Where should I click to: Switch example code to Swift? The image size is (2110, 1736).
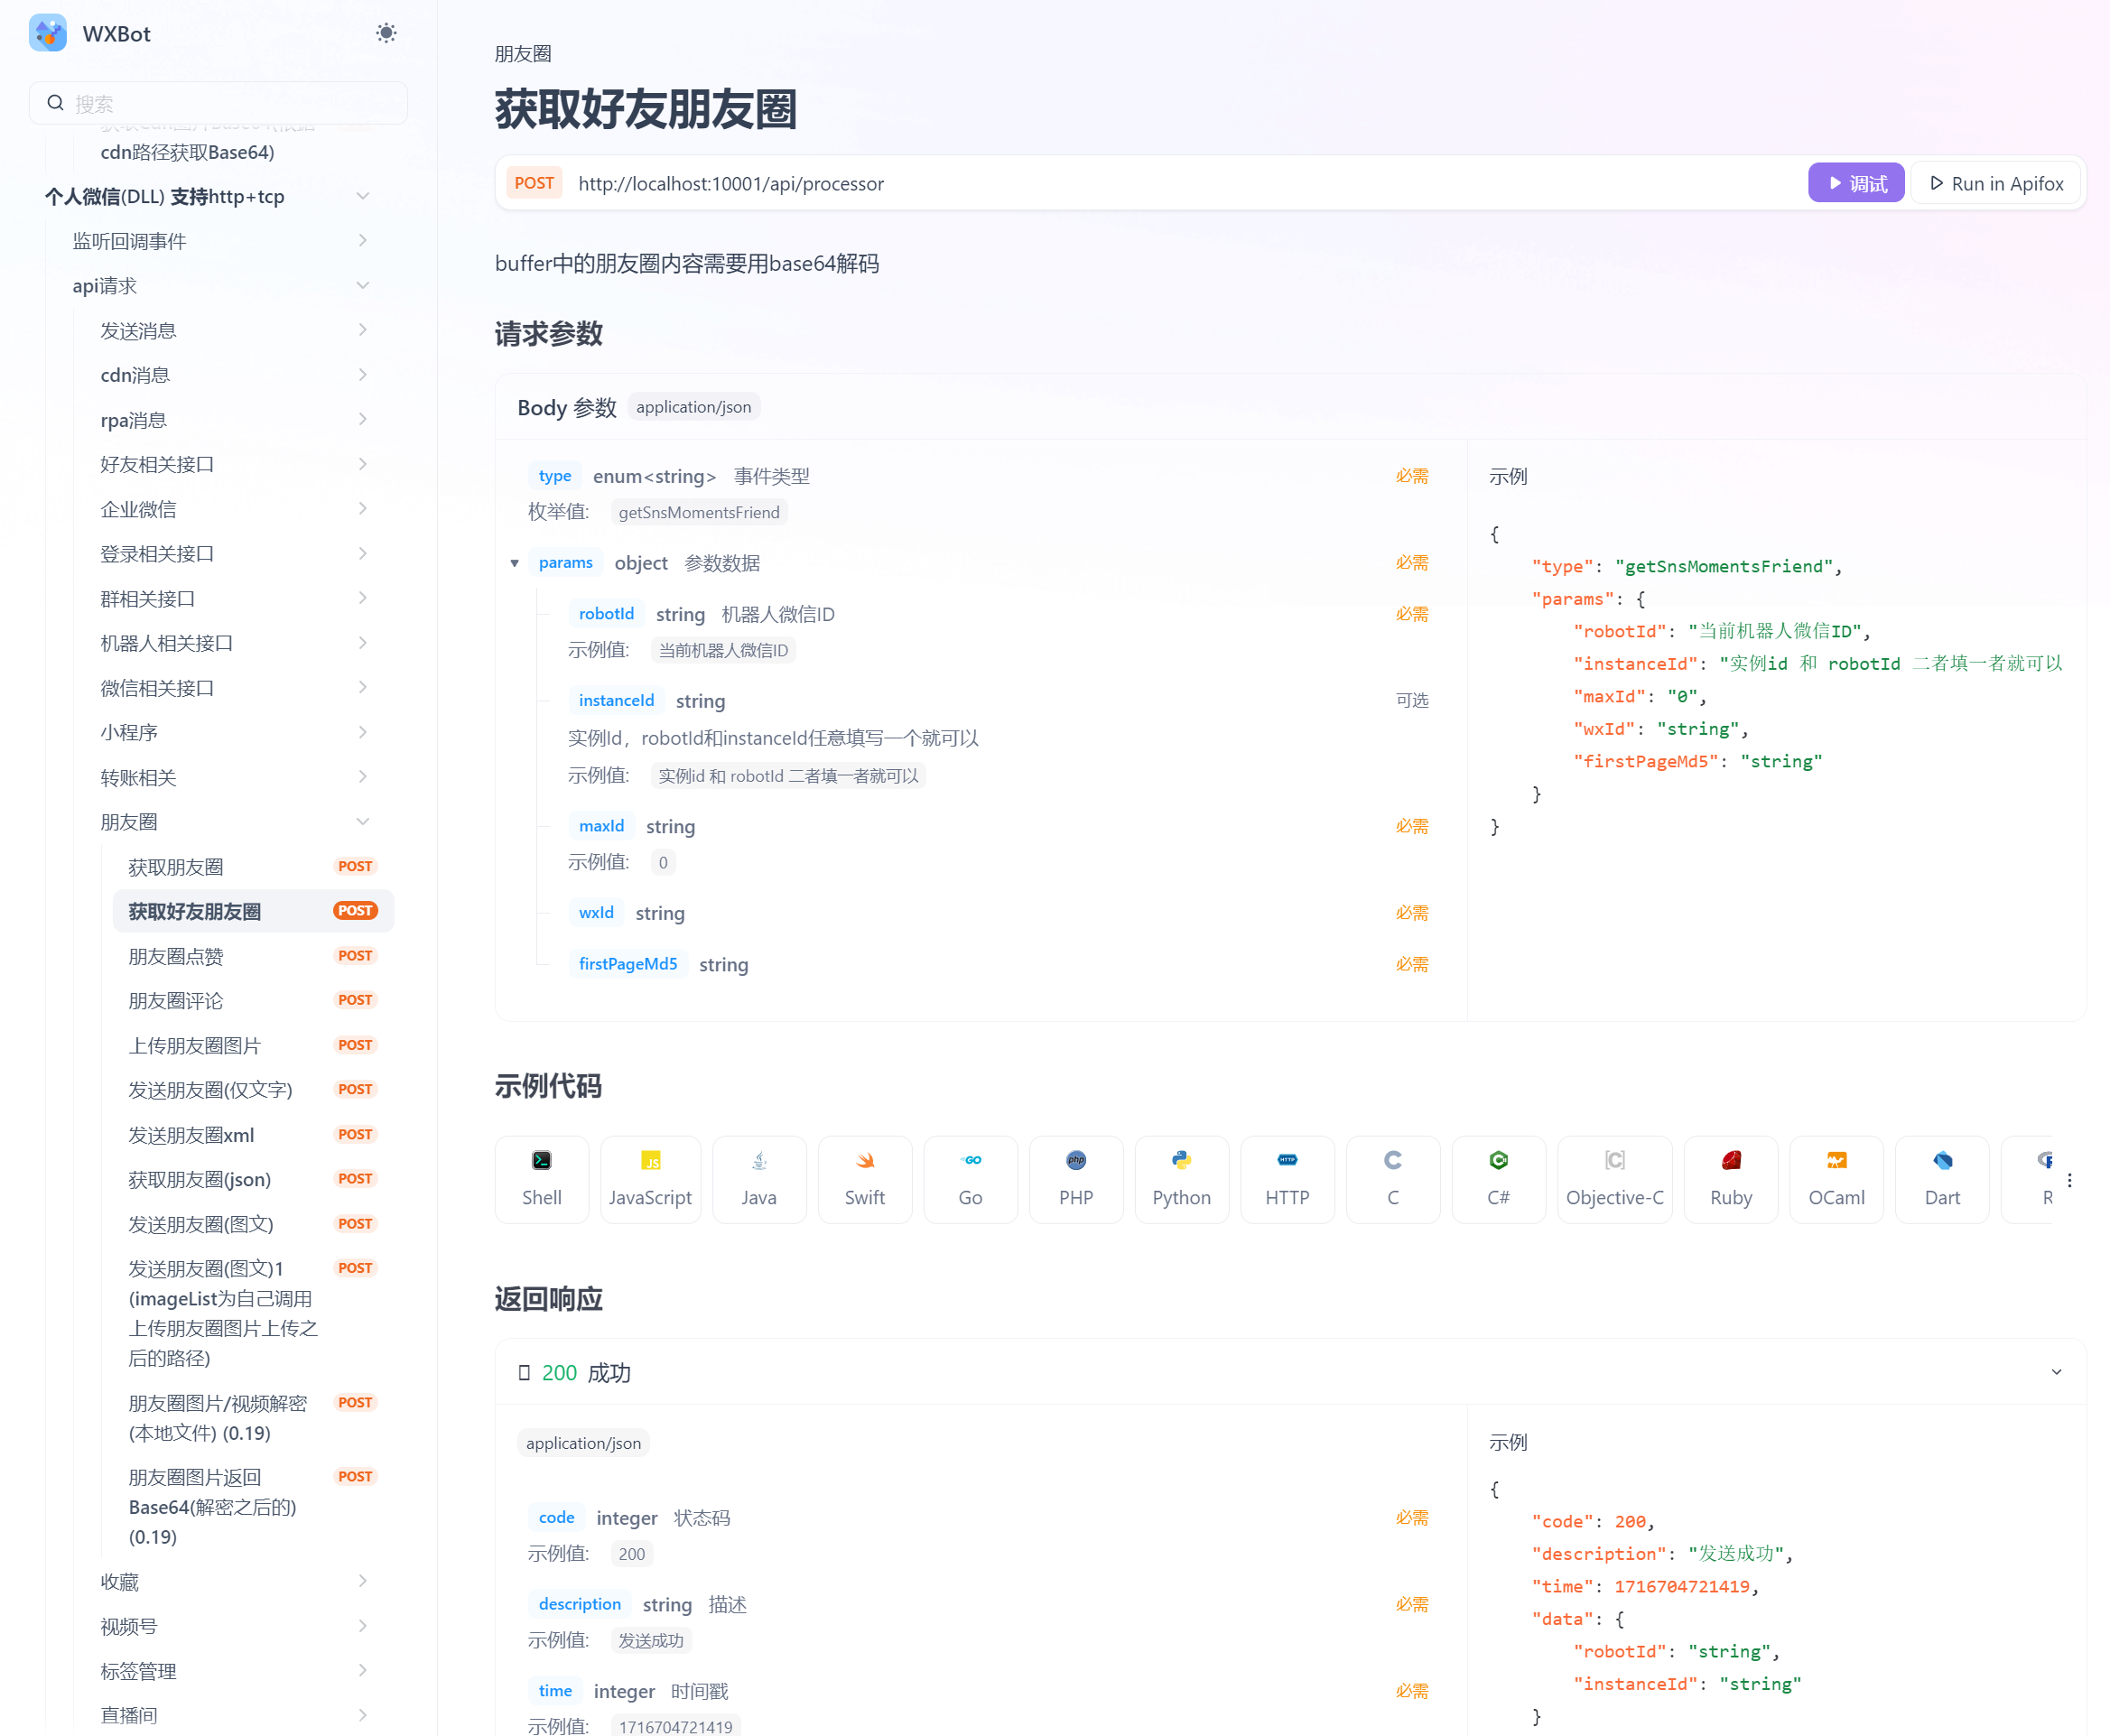tap(864, 1179)
